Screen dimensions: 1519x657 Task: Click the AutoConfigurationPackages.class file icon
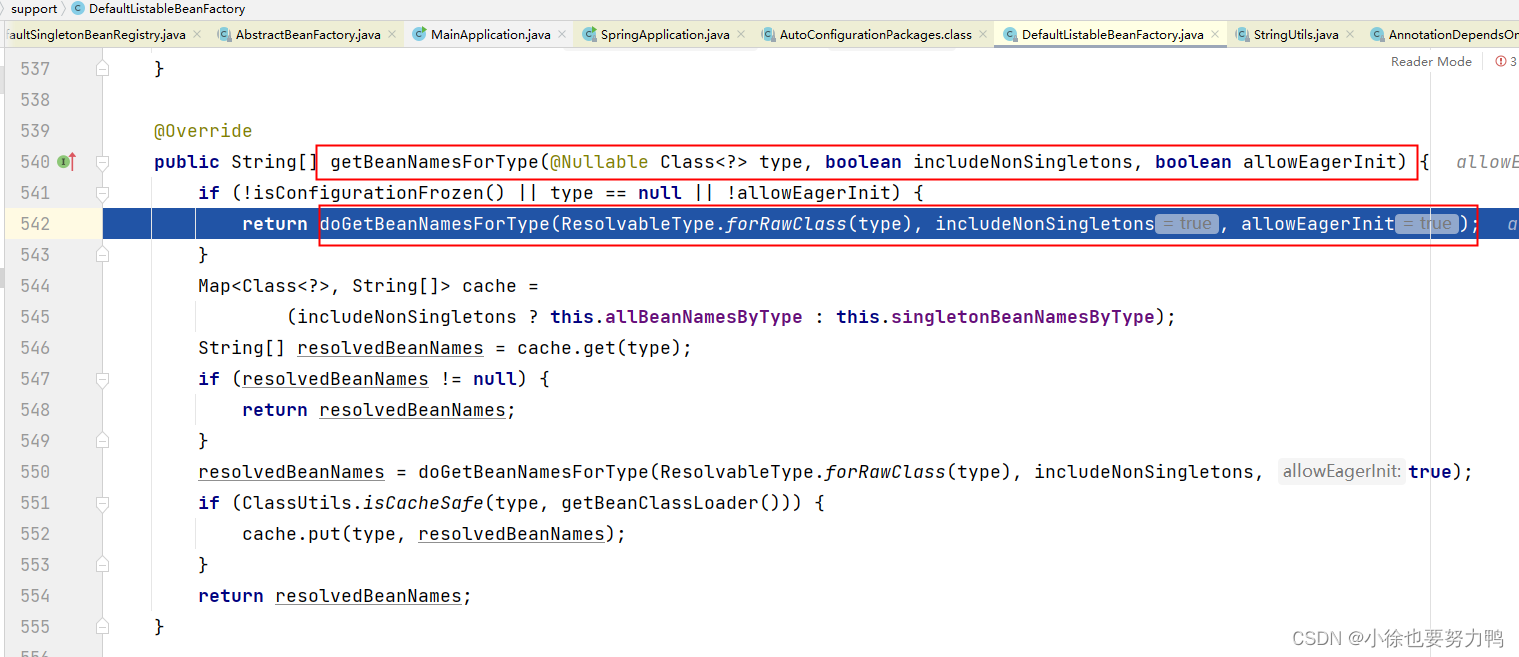pyautogui.click(x=769, y=34)
